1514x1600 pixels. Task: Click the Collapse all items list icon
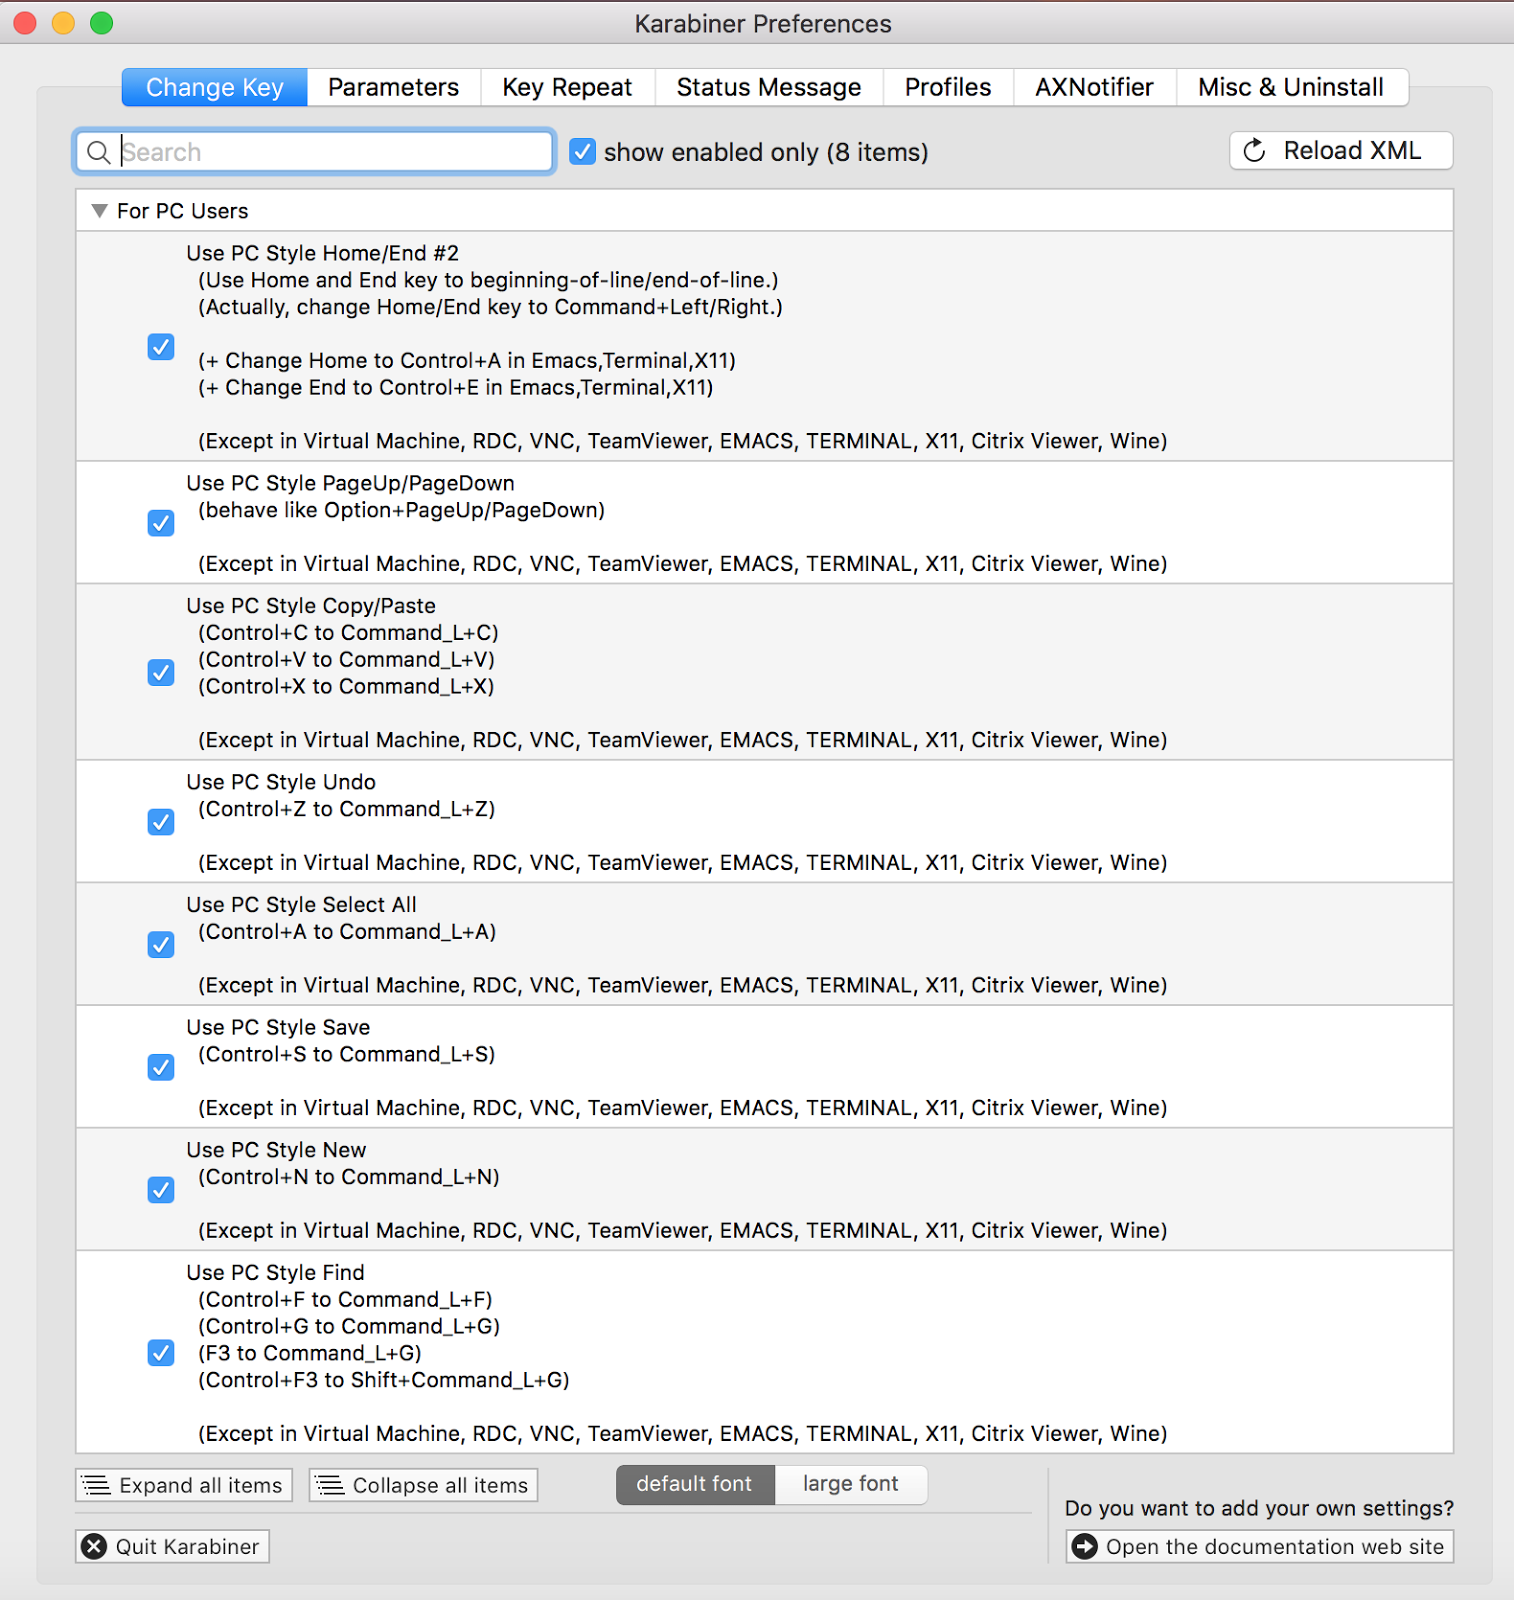[x=330, y=1485]
